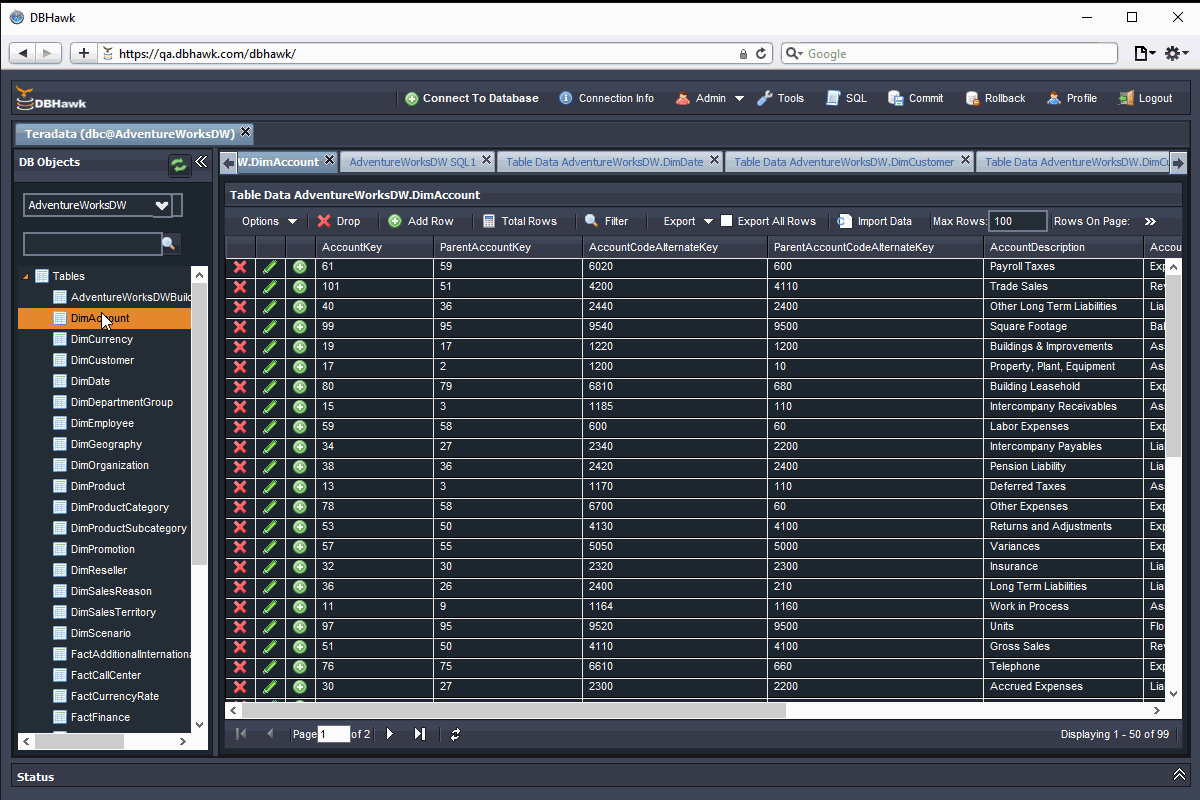This screenshot has height=800, width=1200.
Task: Switch to the Table Data DimDate tab
Action: click(x=604, y=161)
